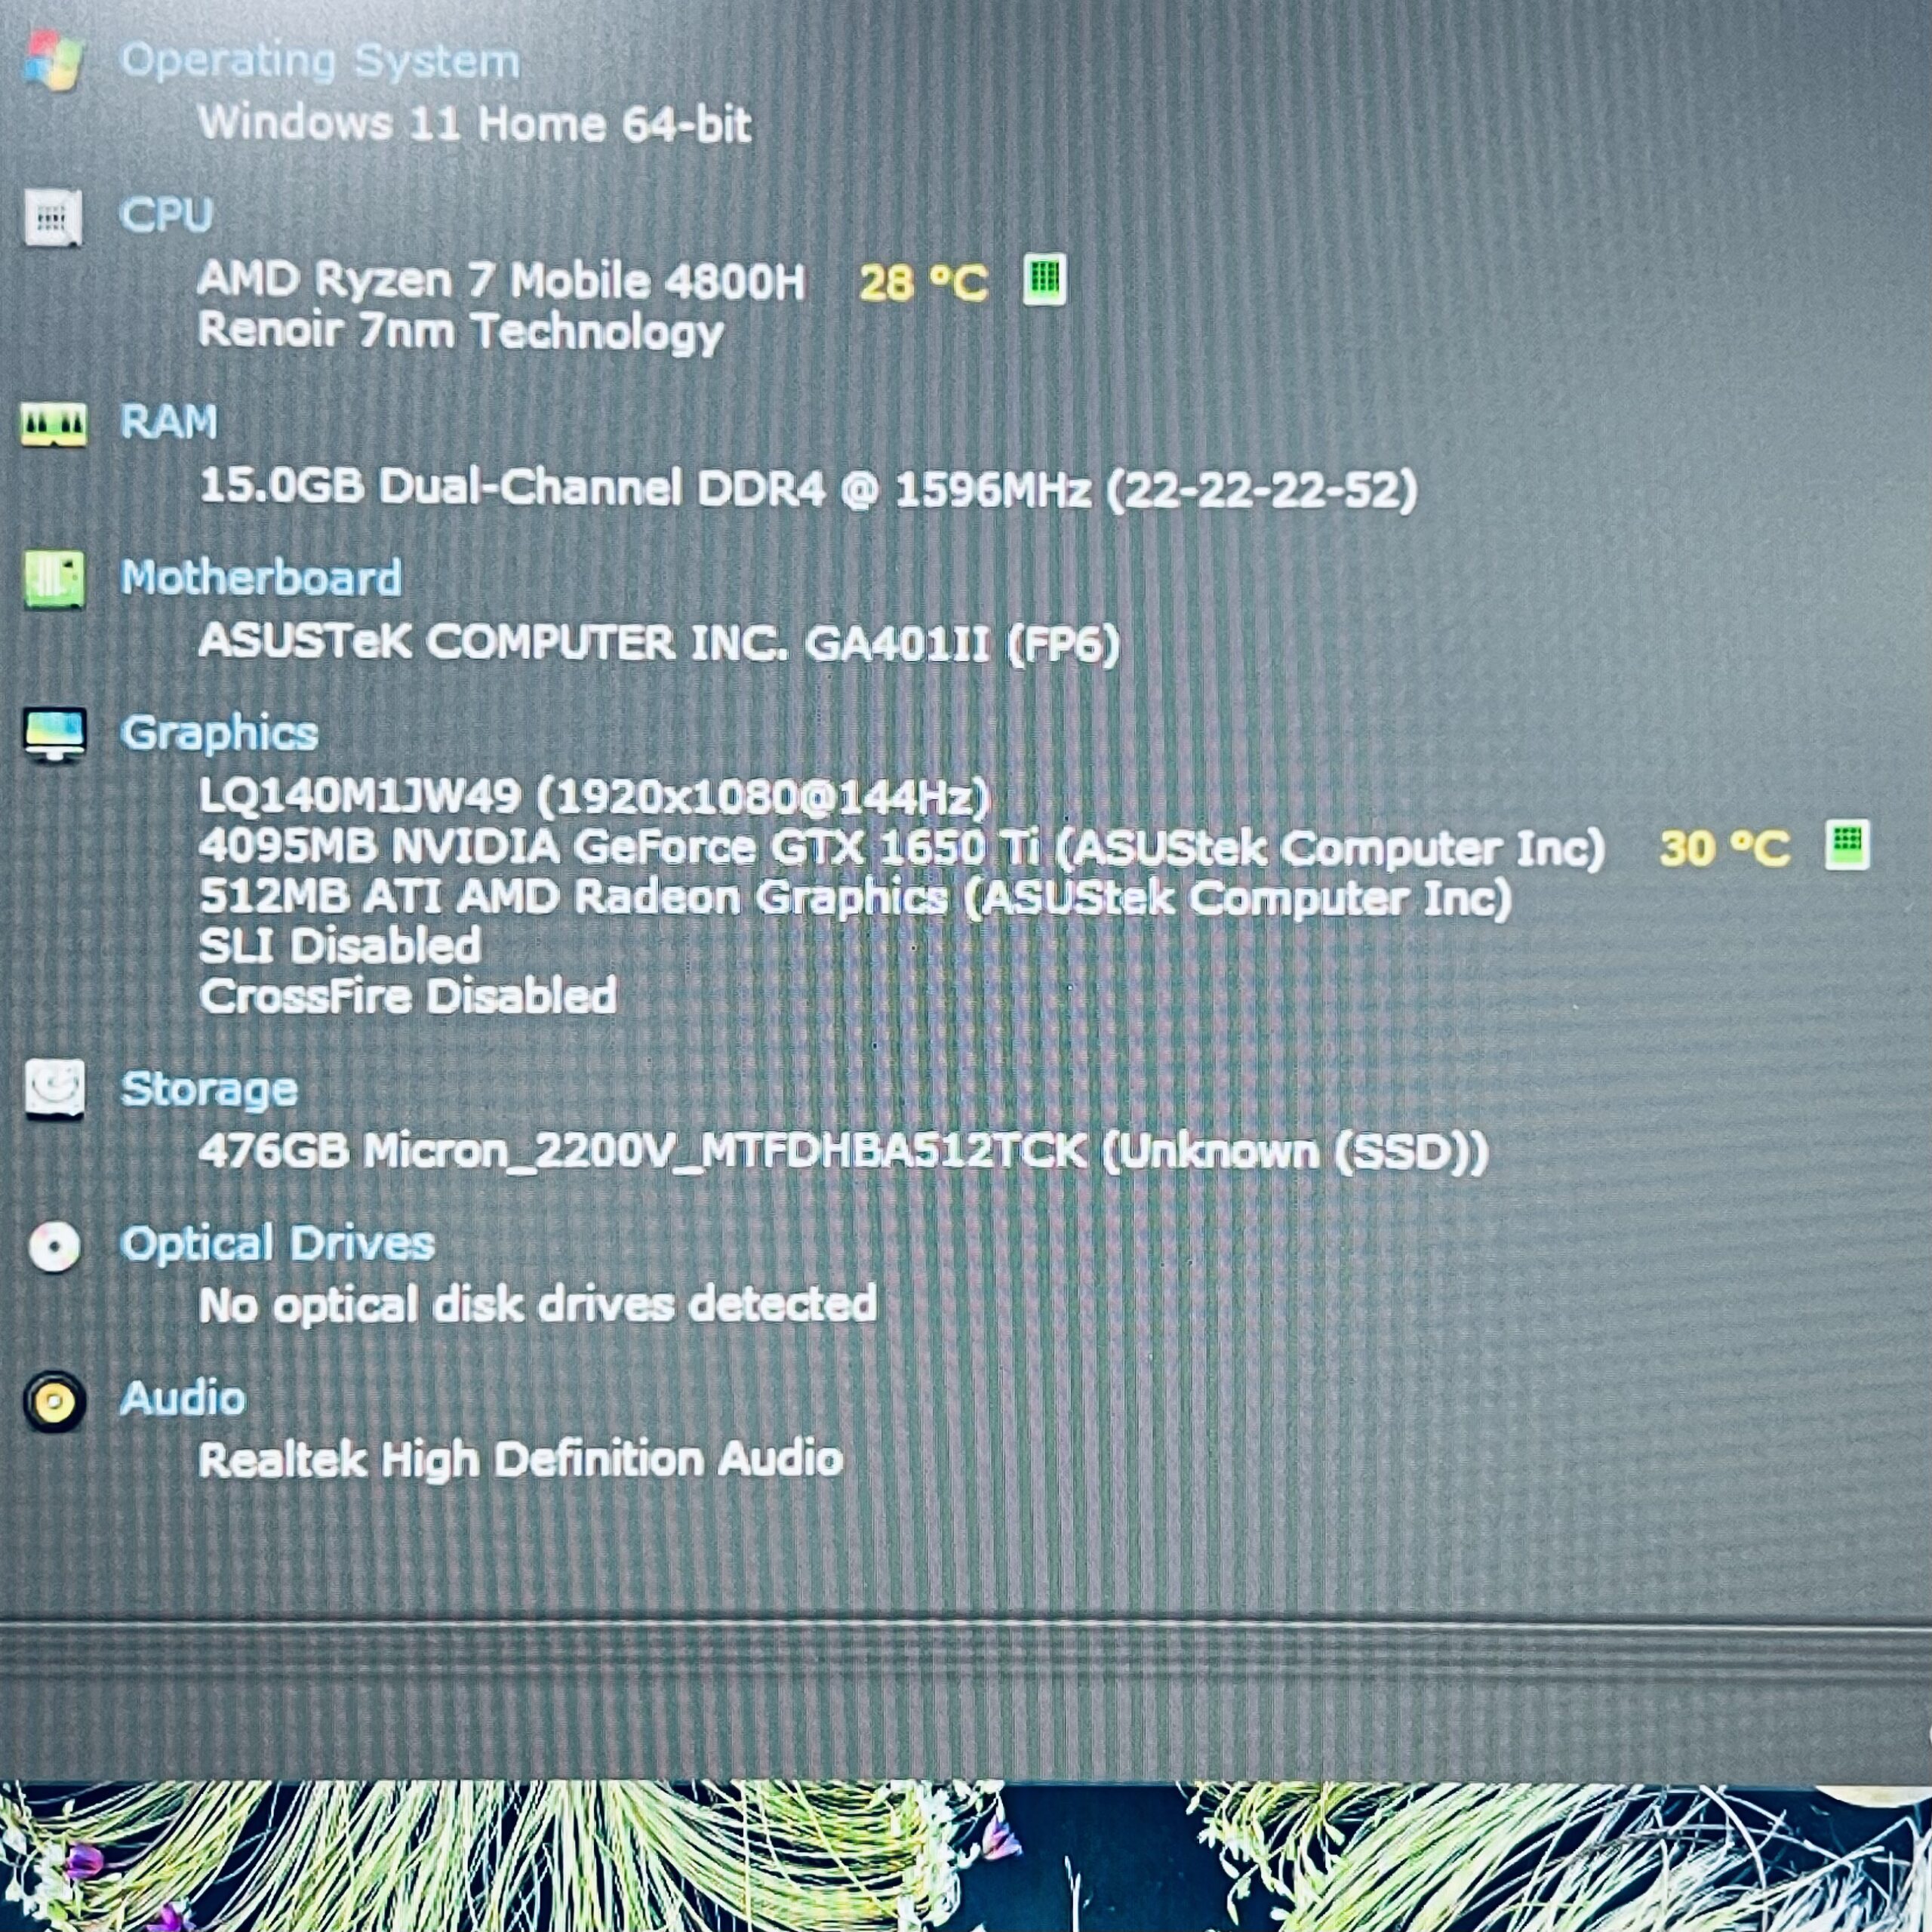This screenshot has height=1932, width=1932.
Task: Click the hard drive icon beside Storage
Action: click(x=54, y=1089)
